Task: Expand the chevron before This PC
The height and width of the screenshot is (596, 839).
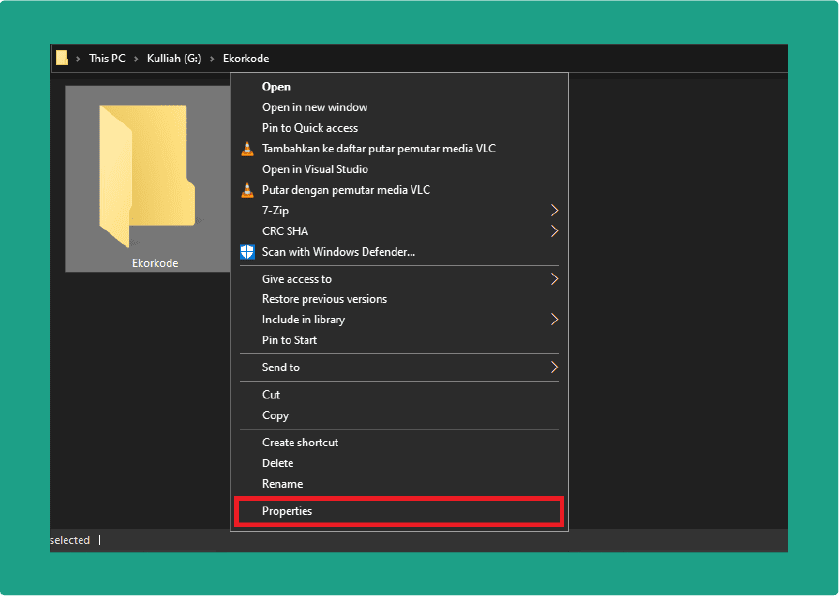Action: pos(78,59)
